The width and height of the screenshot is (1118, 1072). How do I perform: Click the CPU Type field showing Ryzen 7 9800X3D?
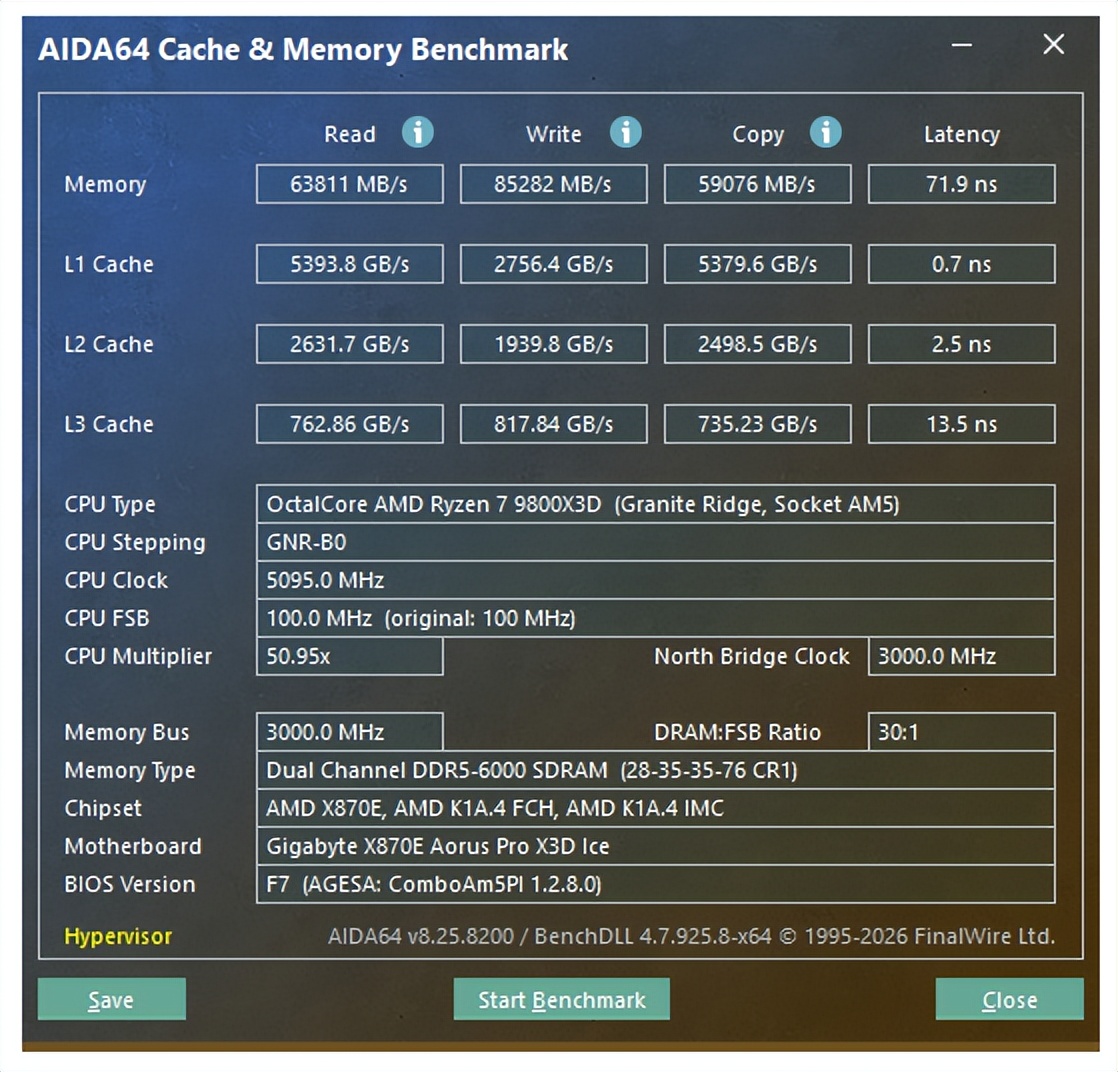[x=655, y=504]
